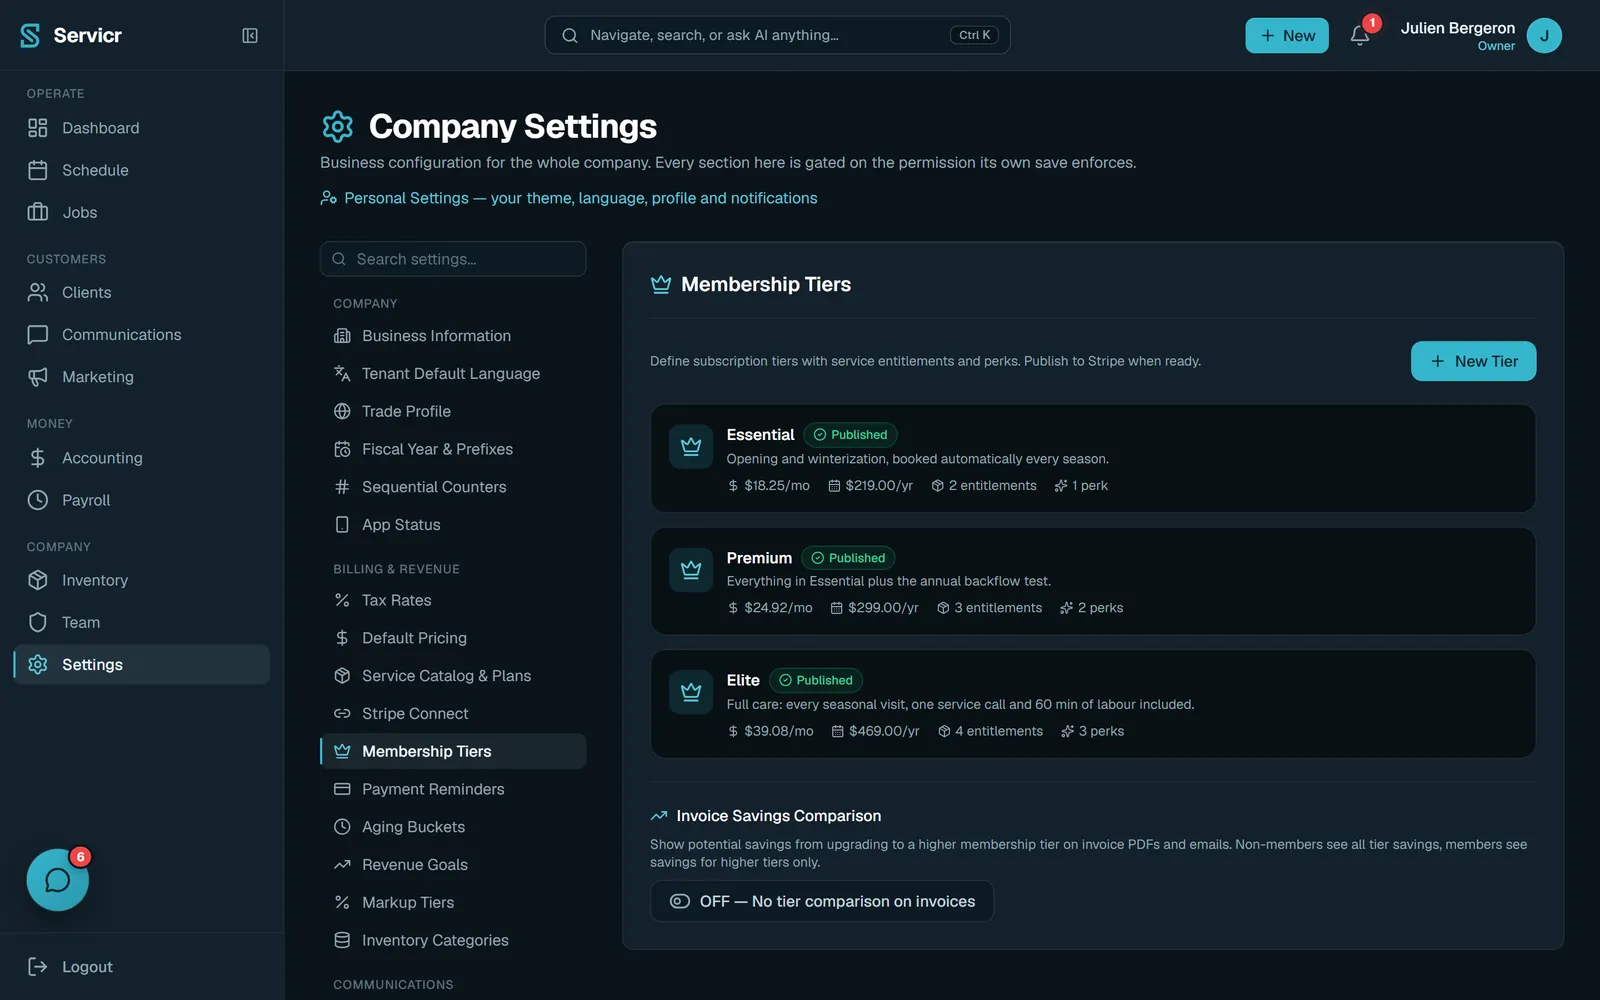Focus the Search settings field
Image resolution: width=1600 pixels, height=1000 pixels.
tap(453, 259)
